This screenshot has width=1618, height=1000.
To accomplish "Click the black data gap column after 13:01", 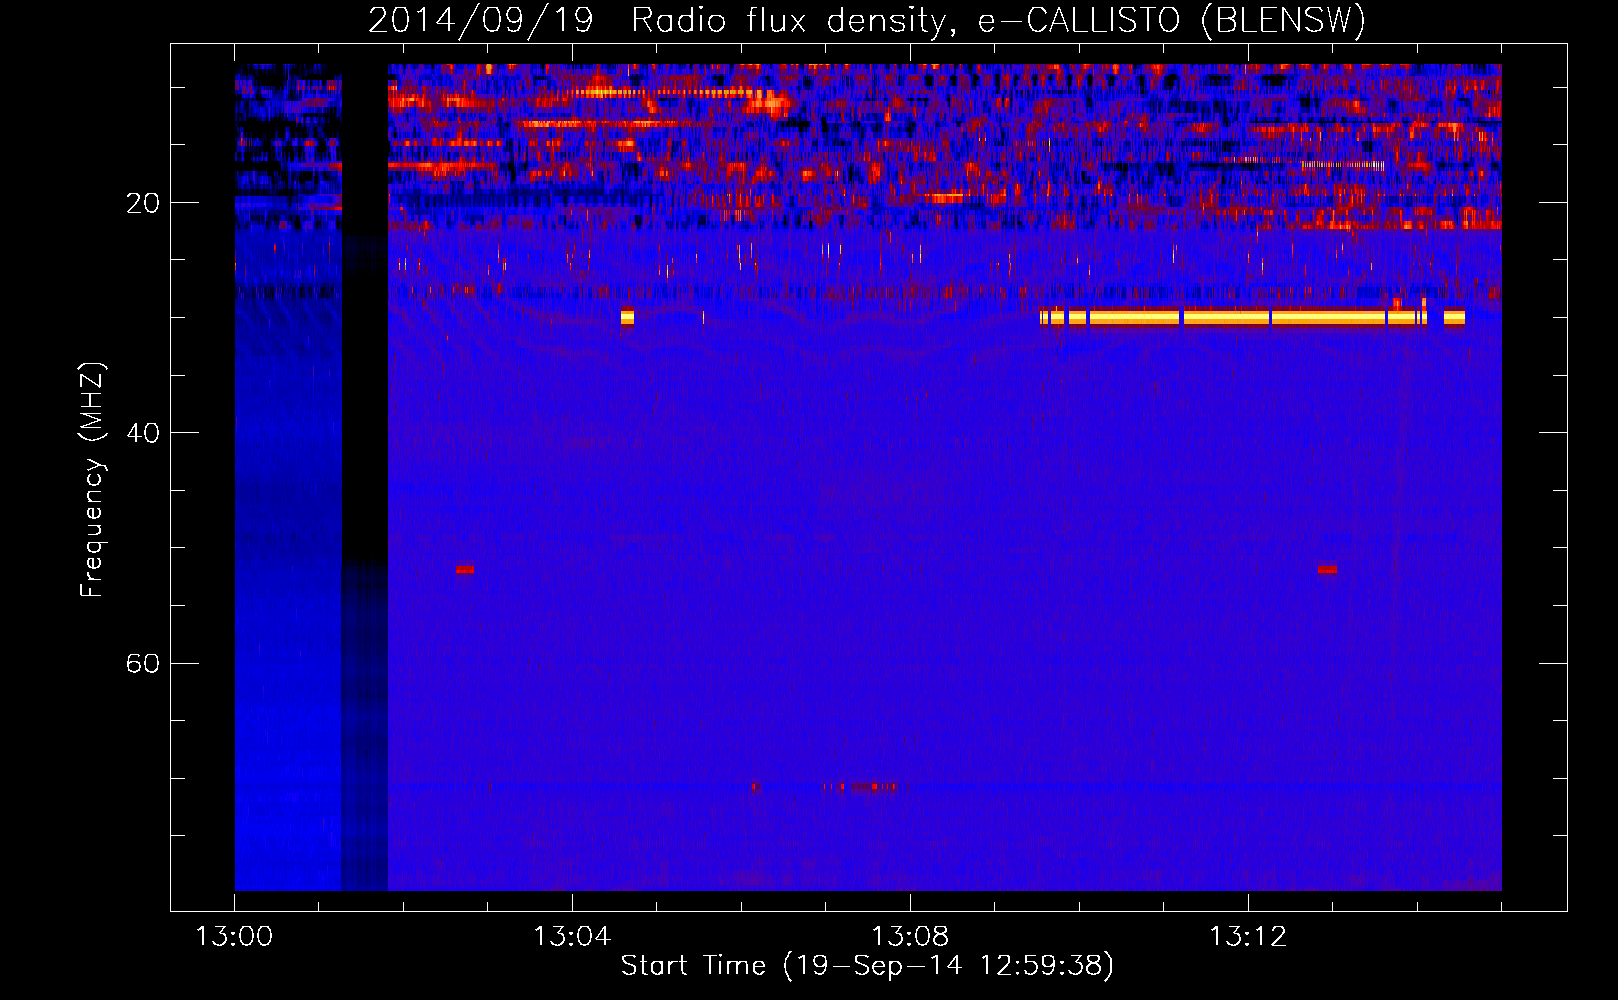I will click(365, 477).
